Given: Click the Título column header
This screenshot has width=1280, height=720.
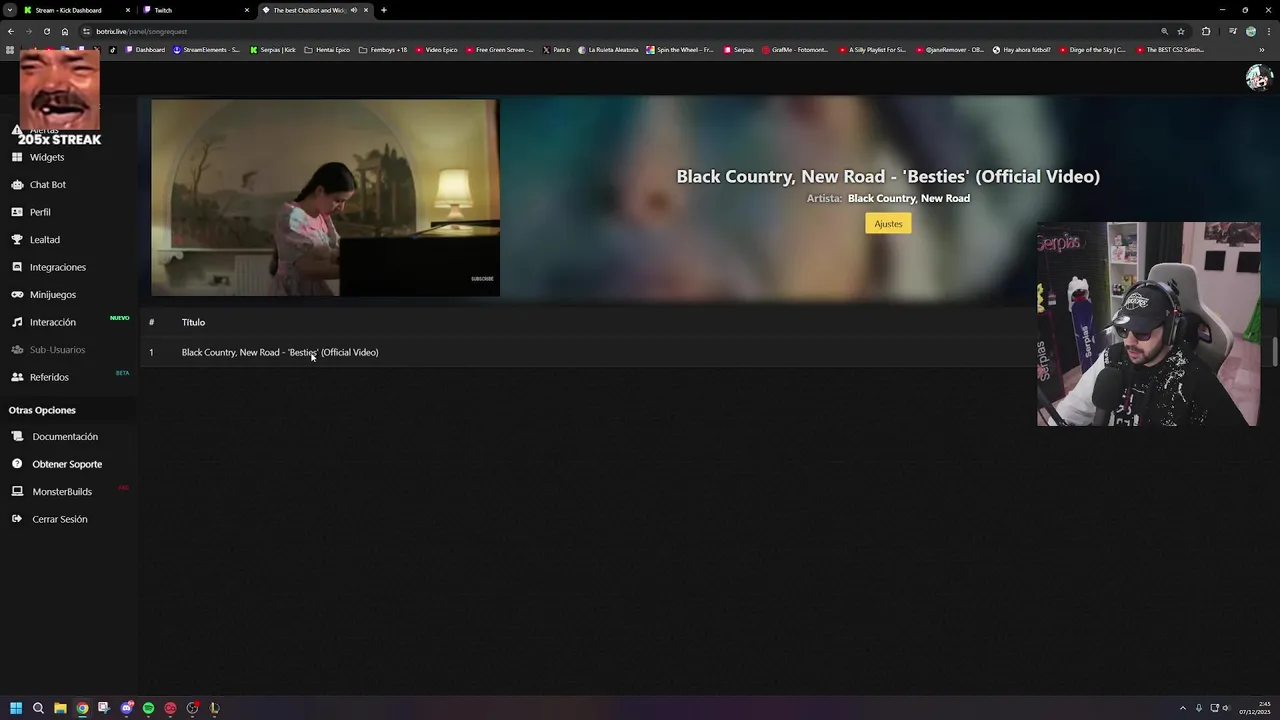Looking at the screenshot, I should pyautogui.click(x=193, y=322).
